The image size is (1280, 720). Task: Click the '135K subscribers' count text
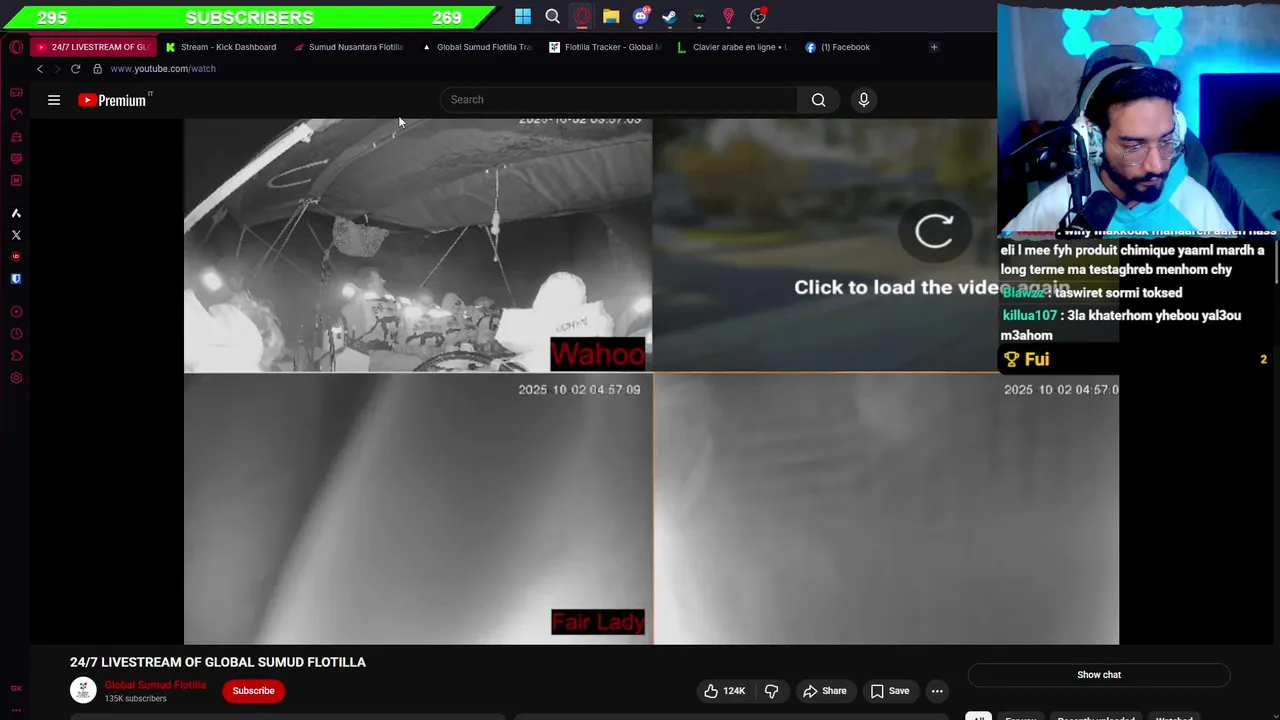135,698
